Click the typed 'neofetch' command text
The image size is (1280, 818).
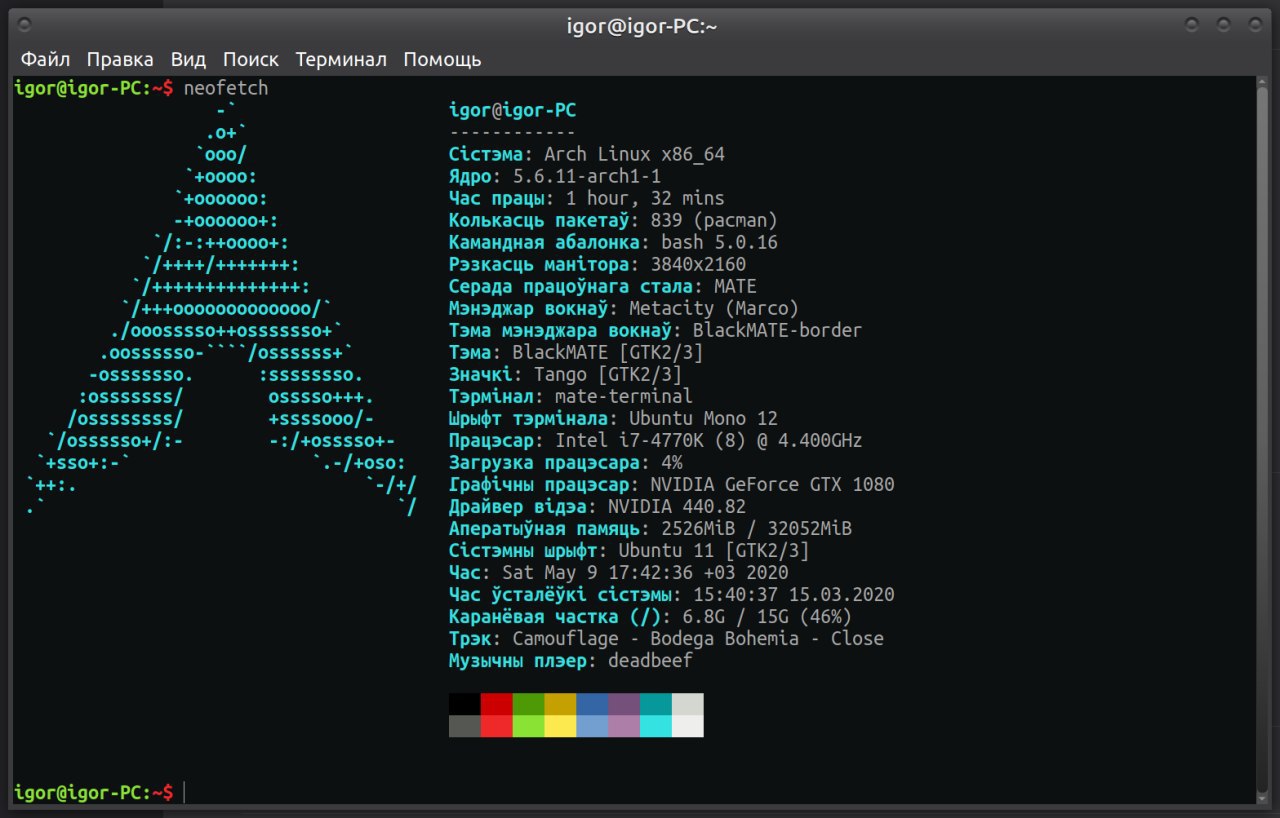click(226, 88)
